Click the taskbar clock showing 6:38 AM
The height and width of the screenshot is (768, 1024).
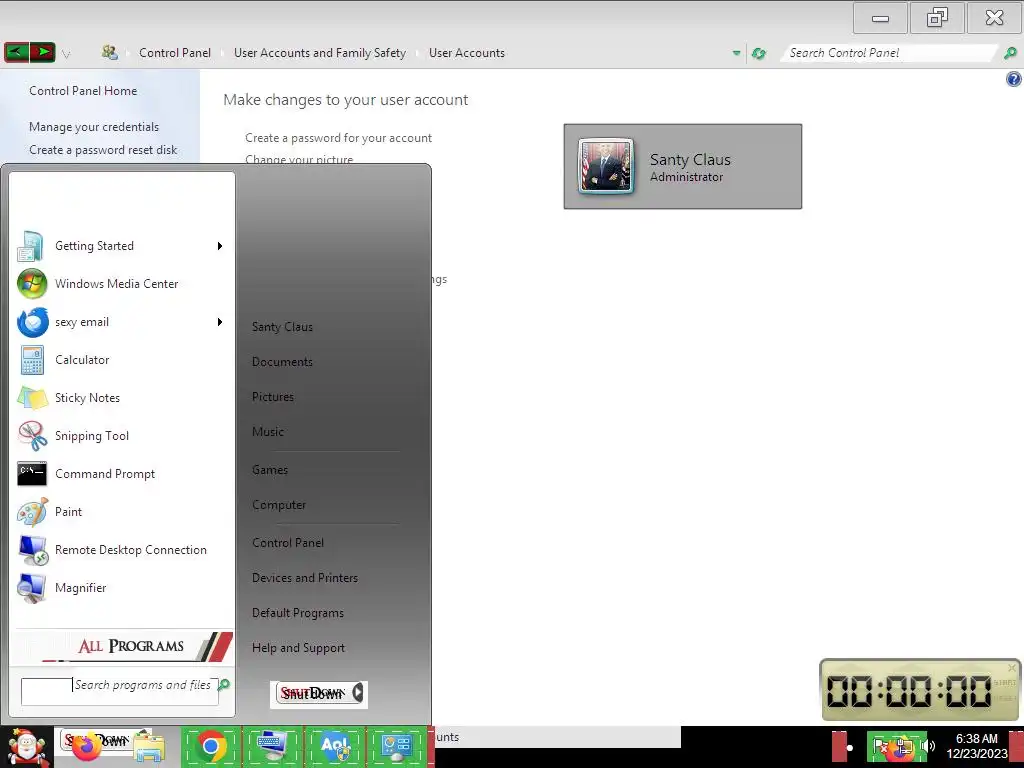(x=976, y=746)
